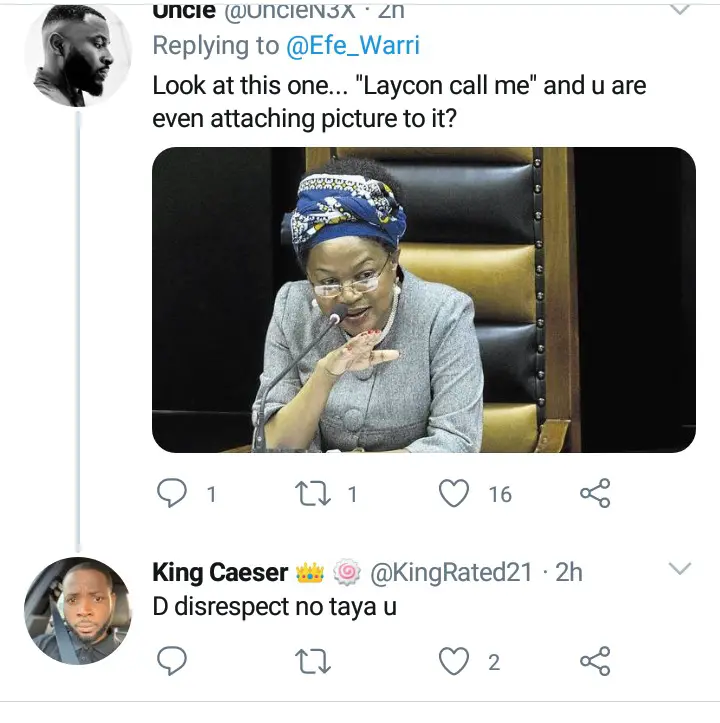Open King Caeser's profile by display name
This screenshot has width=720, height=723.
220,573
